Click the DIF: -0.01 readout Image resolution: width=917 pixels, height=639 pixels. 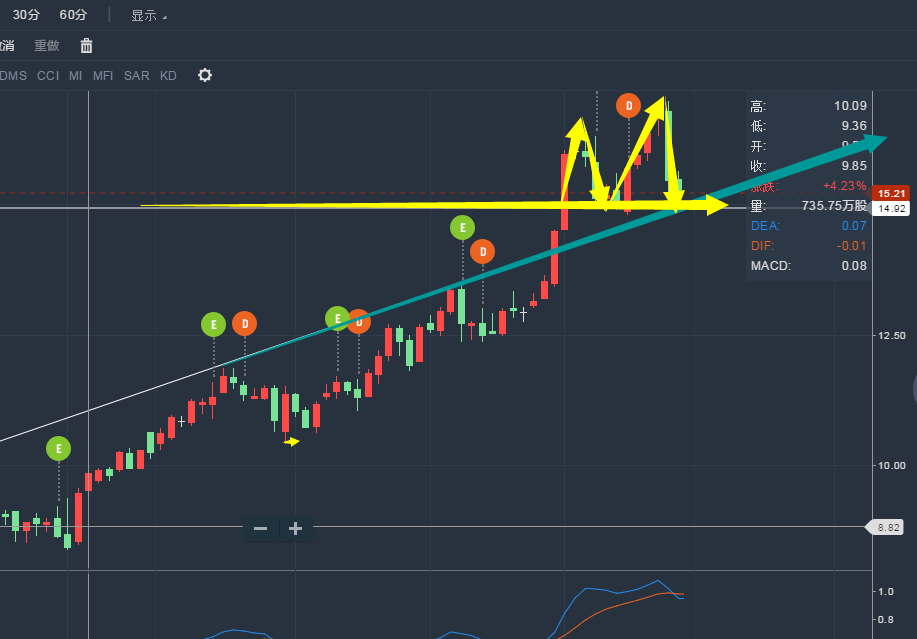808,246
